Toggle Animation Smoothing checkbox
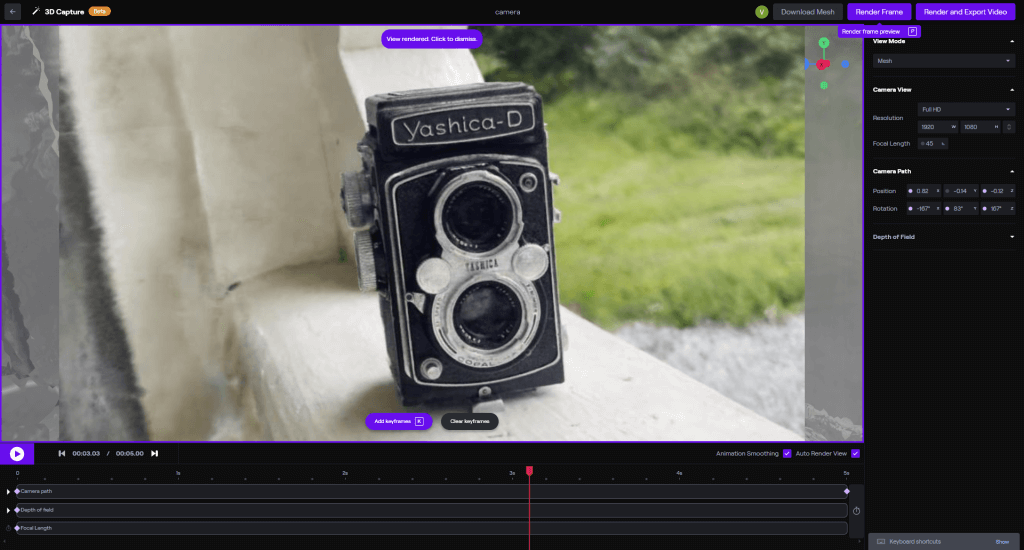This screenshot has height=550, width=1024. (787, 453)
